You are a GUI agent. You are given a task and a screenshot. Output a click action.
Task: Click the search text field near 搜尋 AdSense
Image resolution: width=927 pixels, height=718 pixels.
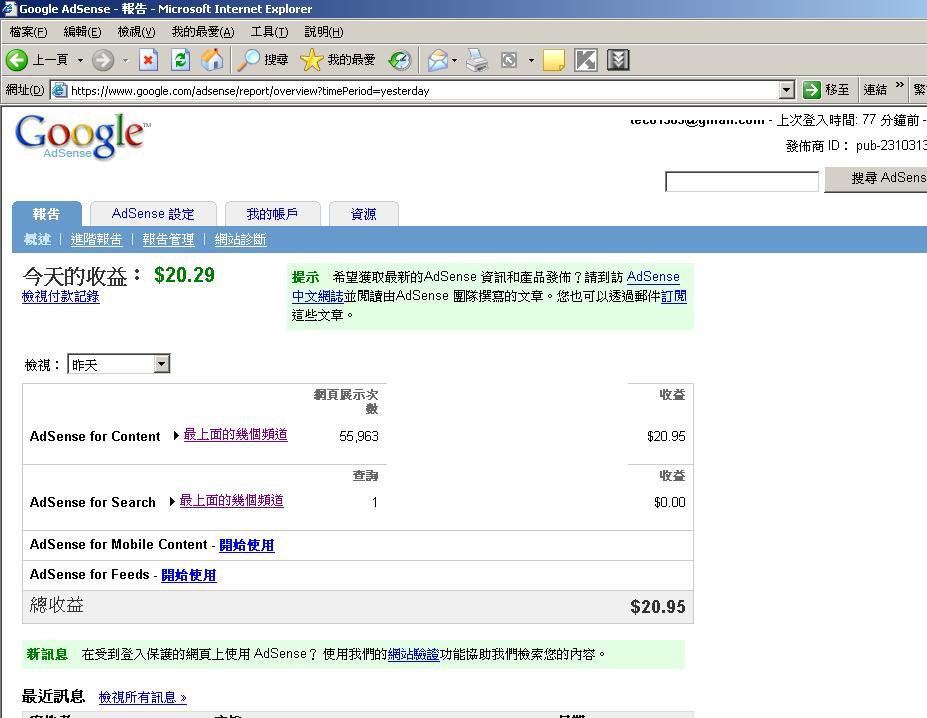[x=741, y=181]
